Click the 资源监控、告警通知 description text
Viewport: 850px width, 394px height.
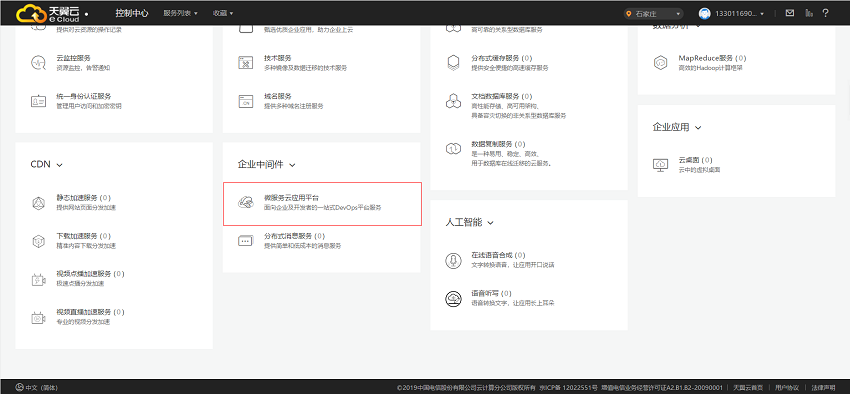83,68
